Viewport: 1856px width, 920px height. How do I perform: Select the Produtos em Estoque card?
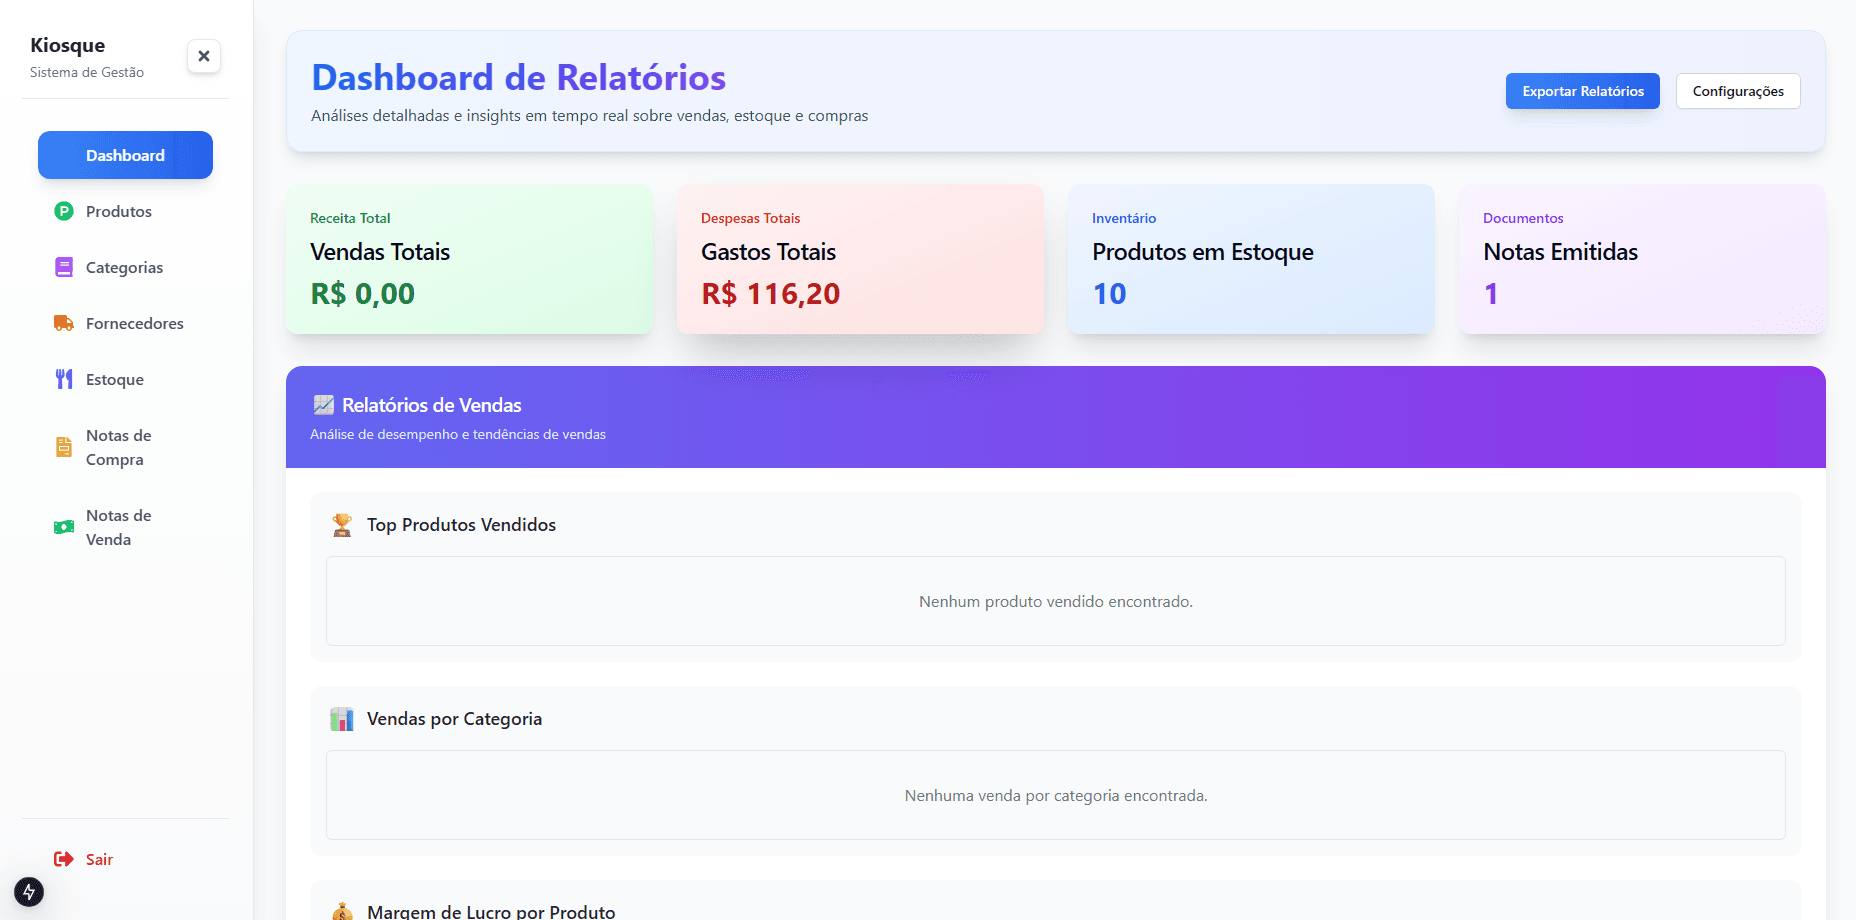[x=1250, y=259]
